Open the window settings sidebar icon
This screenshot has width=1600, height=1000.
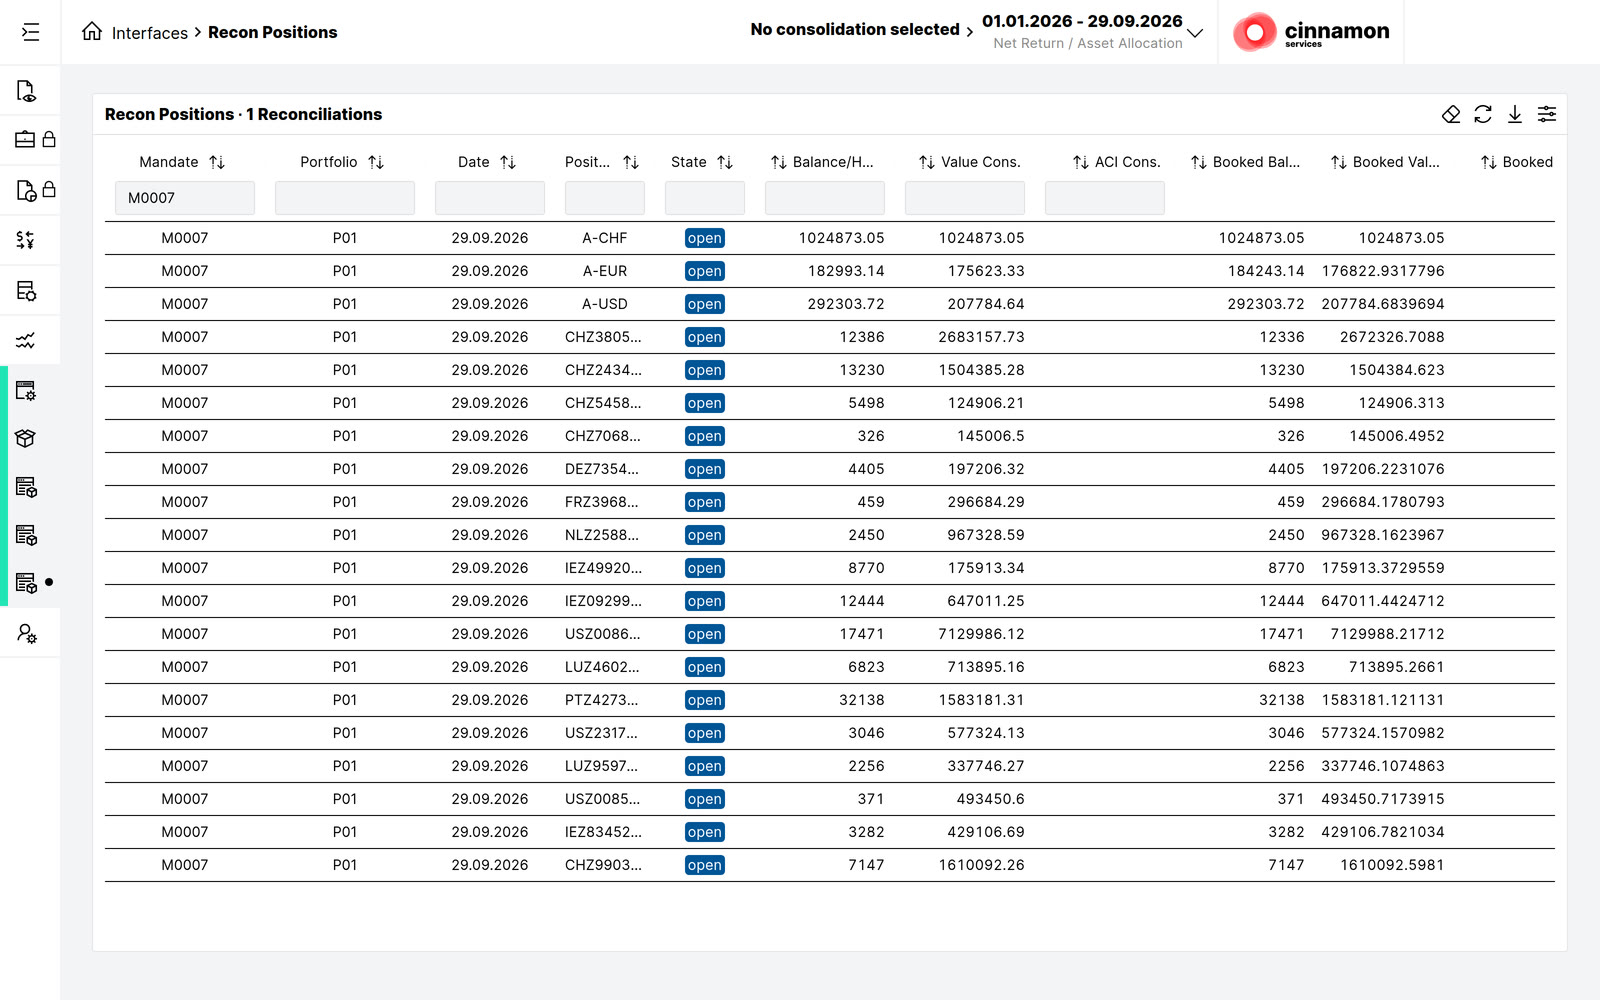coord(26,390)
